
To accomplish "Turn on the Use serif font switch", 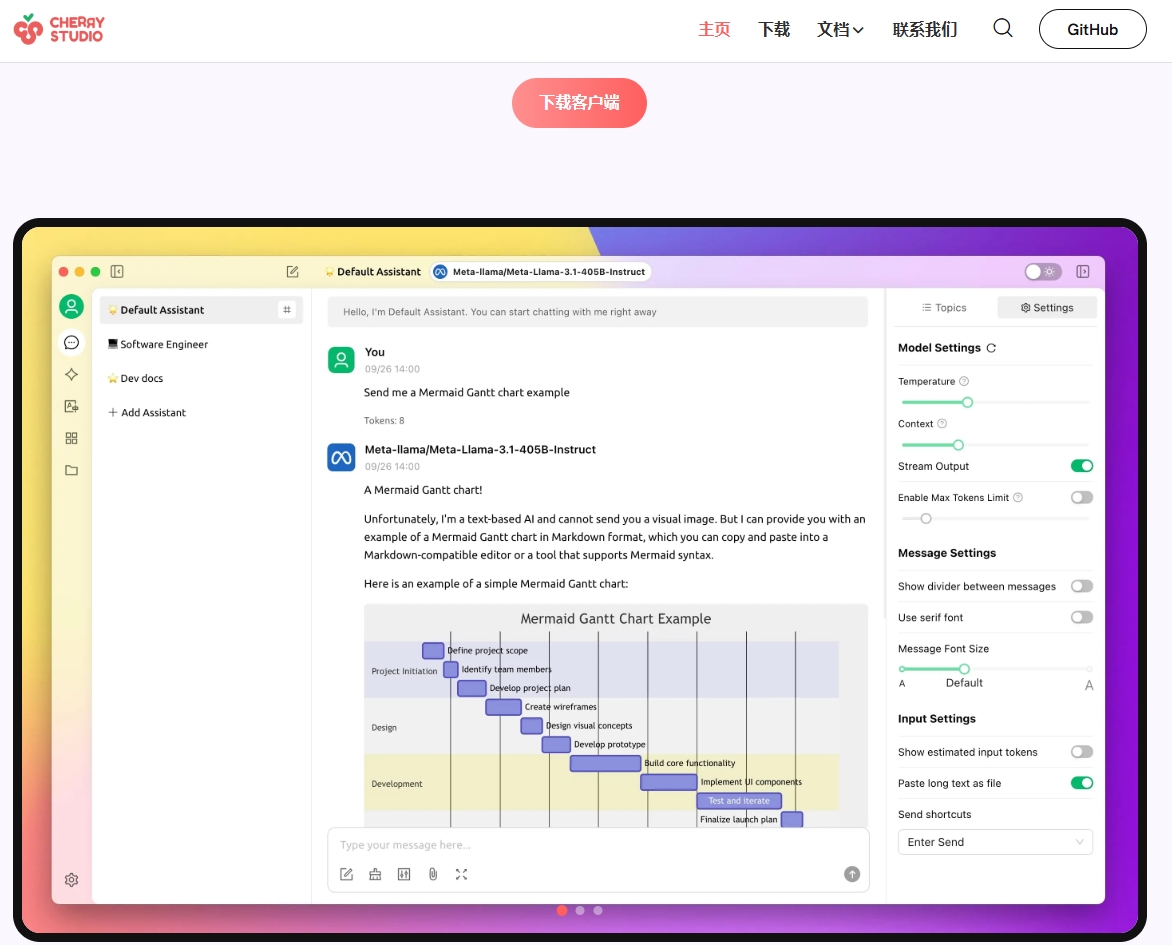I will (1081, 617).
